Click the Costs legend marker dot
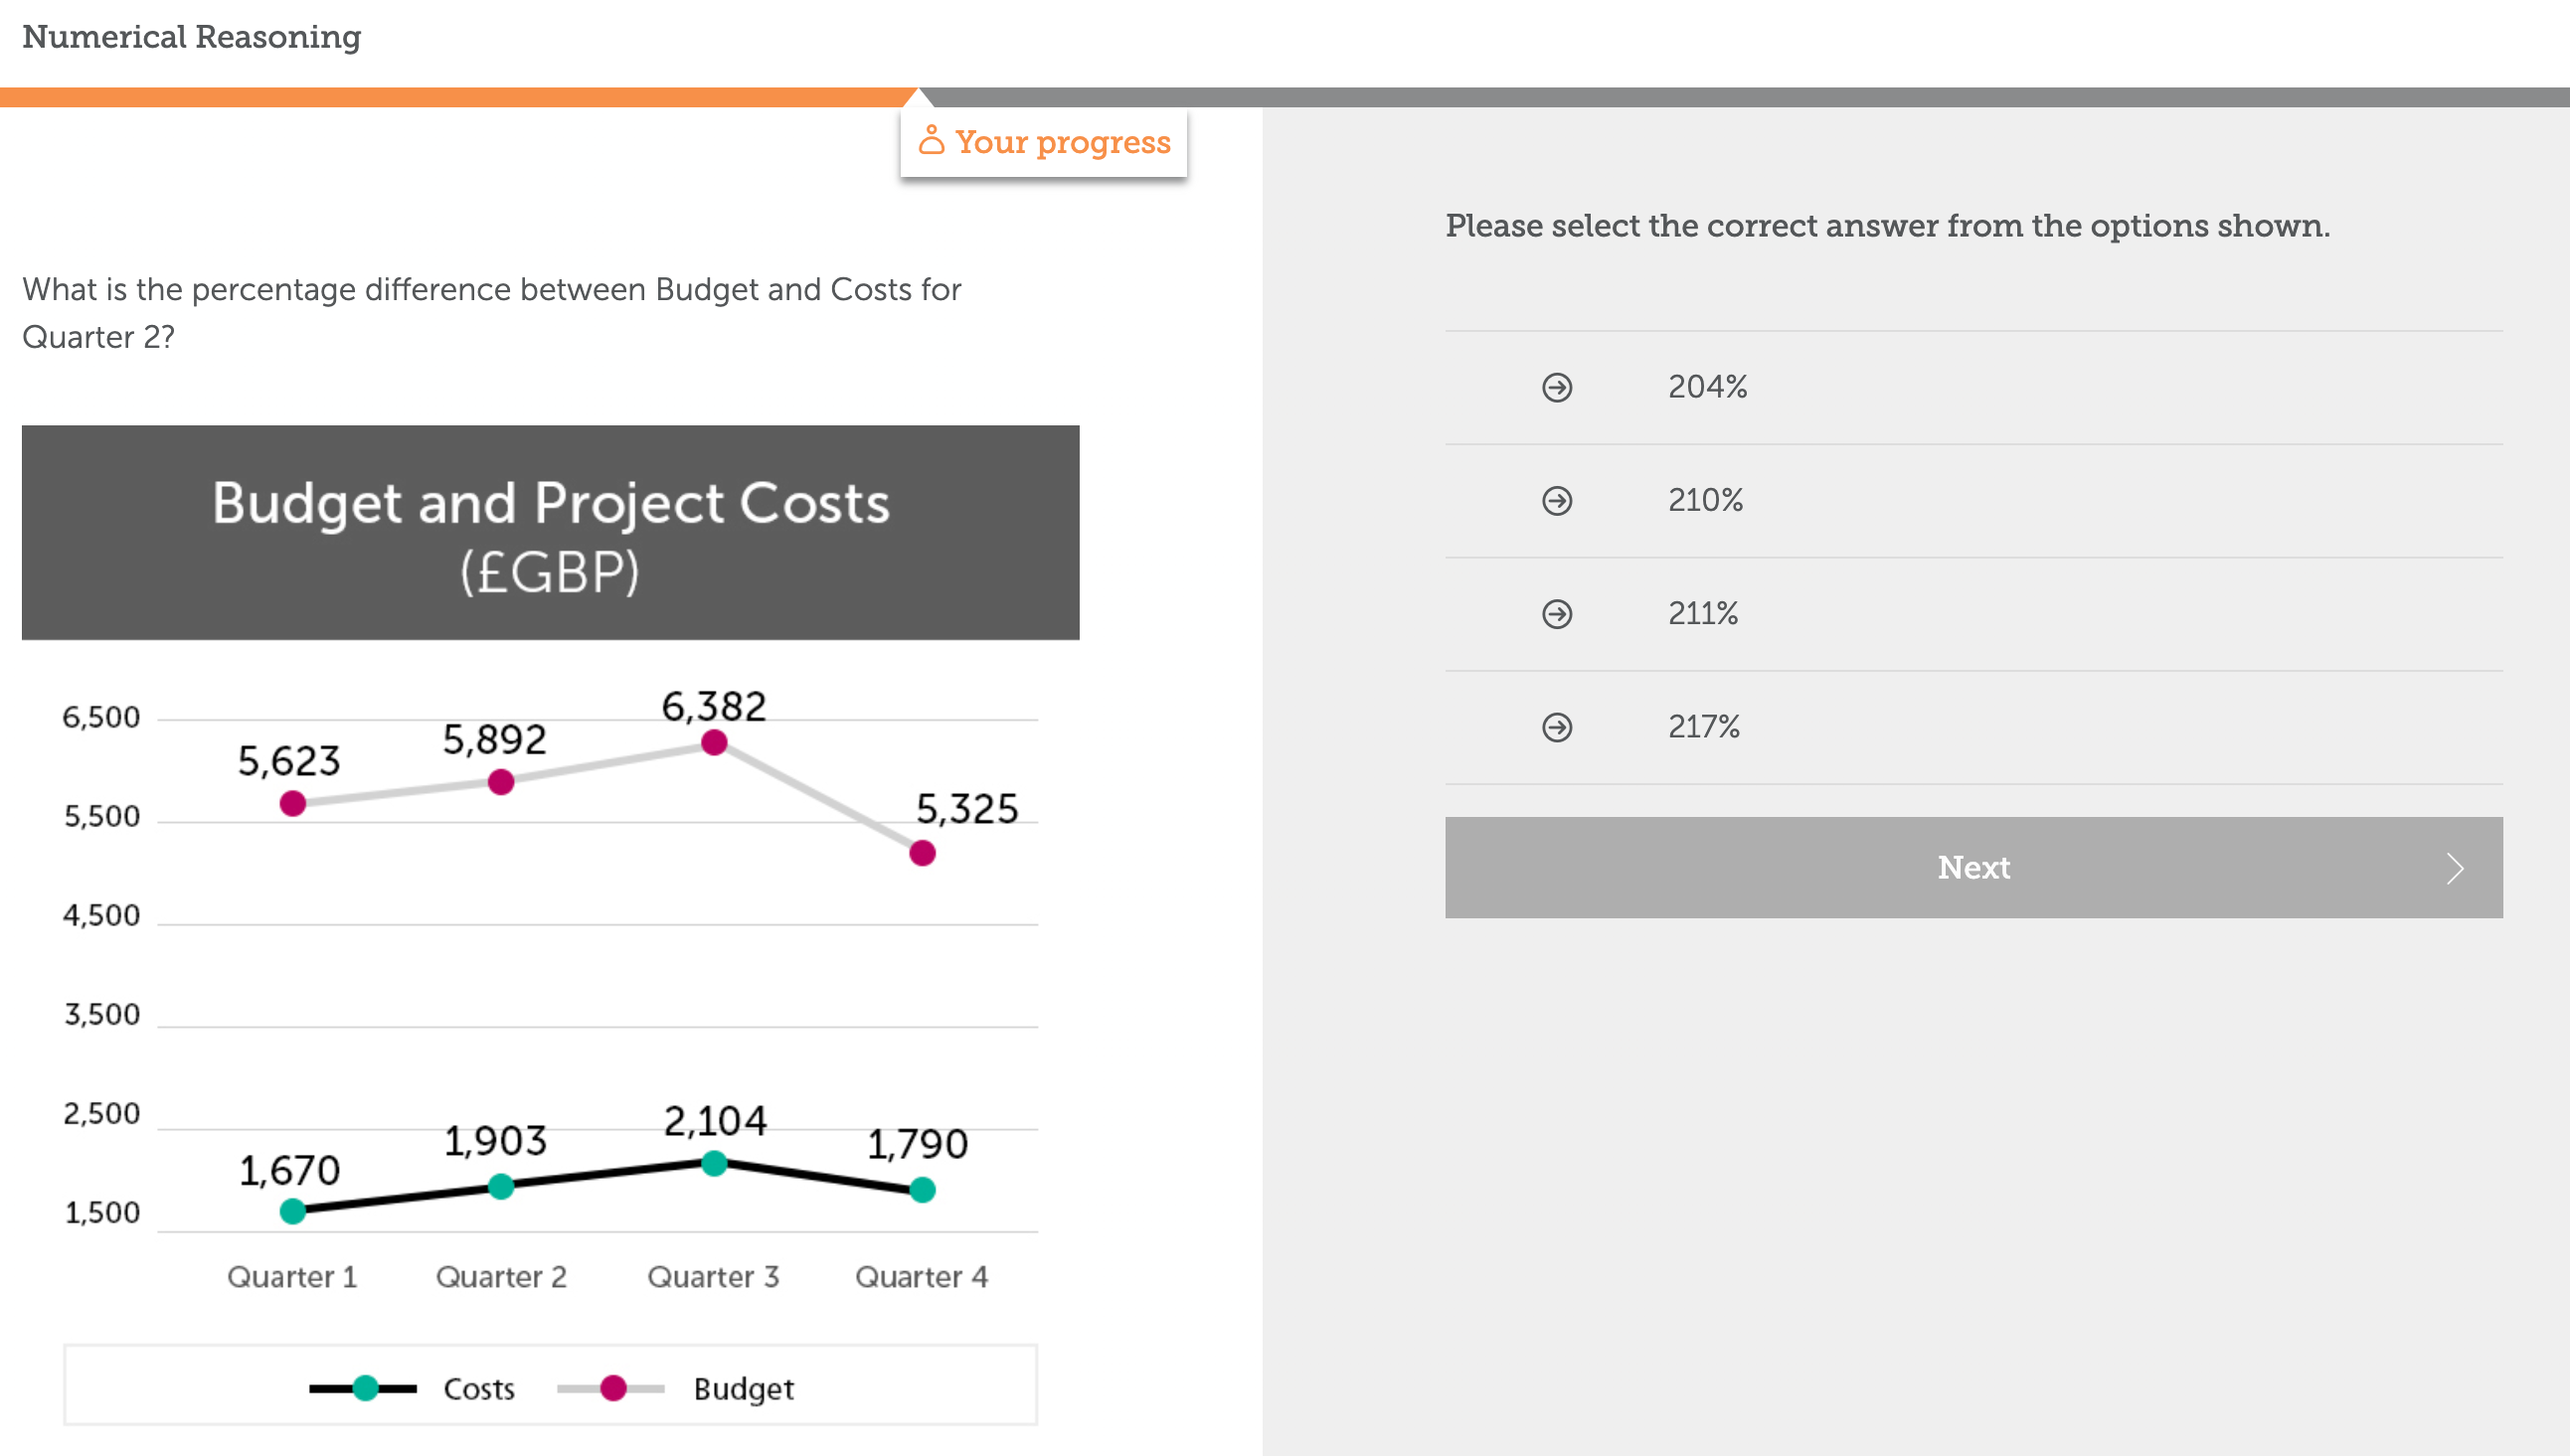Image resolution: width=2570 pixels, height=1456 pixels. 364,1388
